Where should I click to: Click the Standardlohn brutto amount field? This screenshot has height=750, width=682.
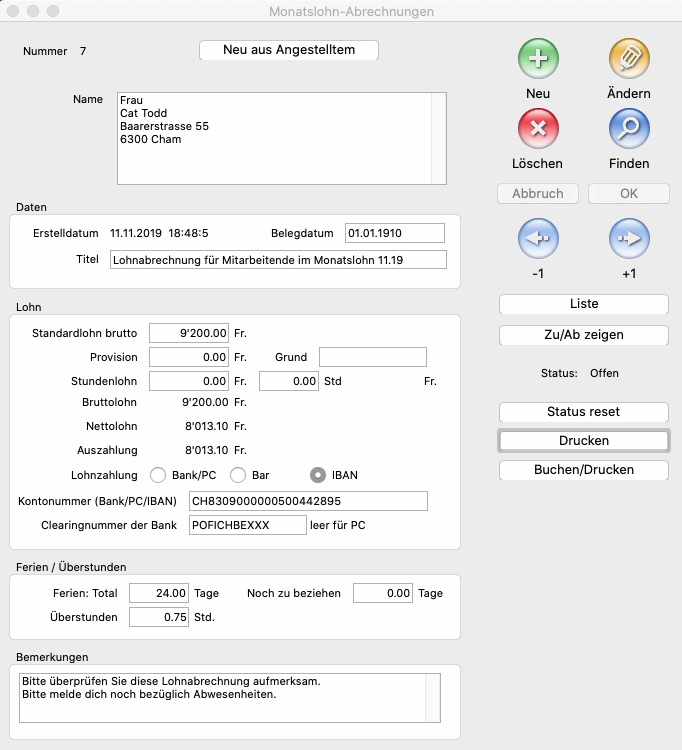click(190, 332)
